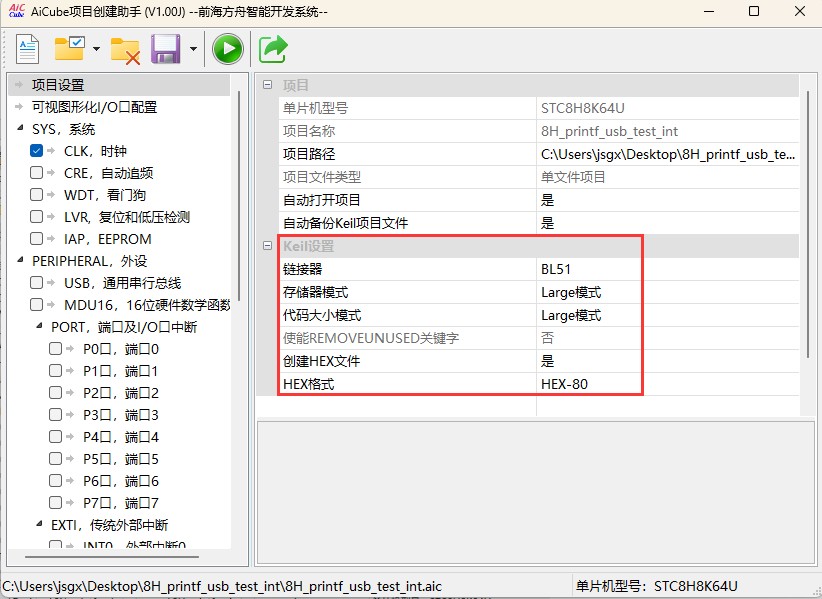Viewport: 822px width, 599px height.
Task: Collapse the Keil设置 property group
Action: click(x=267, y=245)
